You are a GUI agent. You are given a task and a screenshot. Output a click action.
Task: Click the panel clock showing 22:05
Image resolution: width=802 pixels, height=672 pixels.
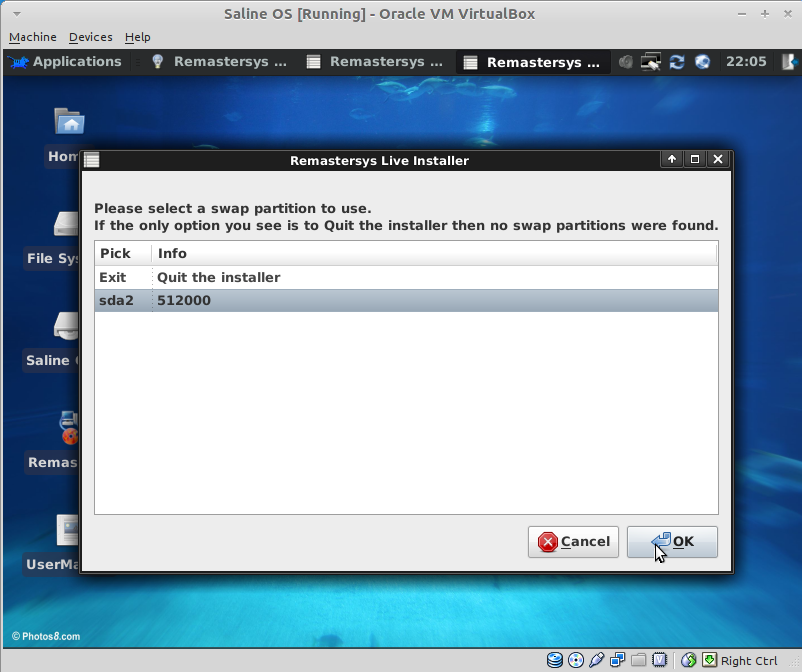(746, 62)
